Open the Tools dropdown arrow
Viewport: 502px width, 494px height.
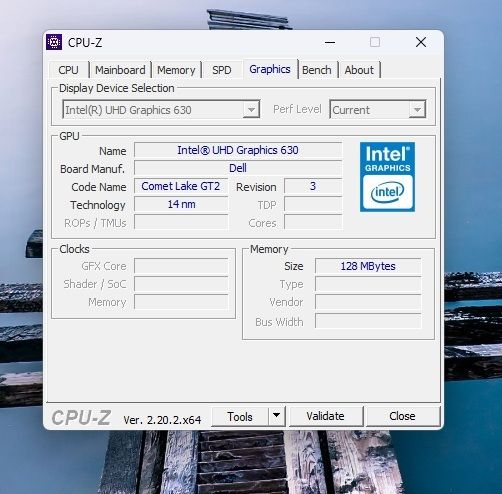pyautogui.click(x=276, y=416)
